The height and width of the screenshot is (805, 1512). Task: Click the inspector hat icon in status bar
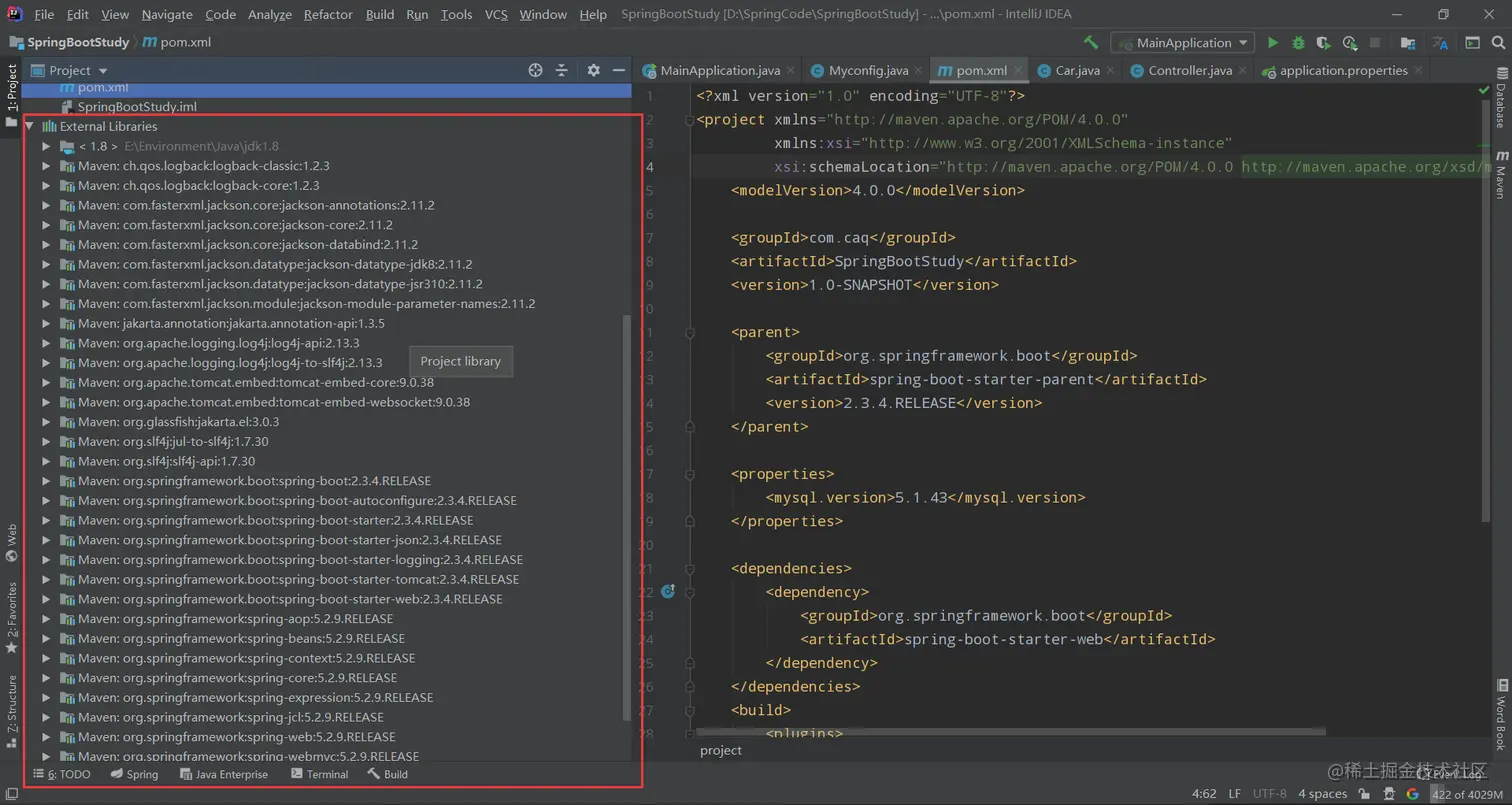click(x=1388, y=794)
